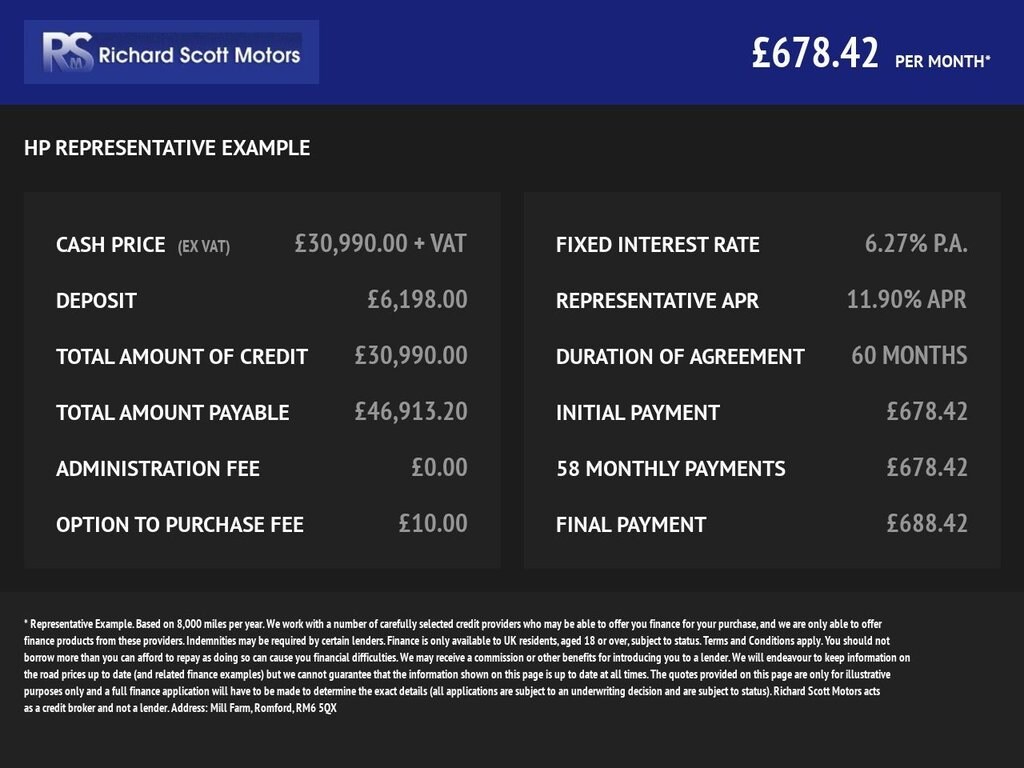Screen dimensions: 1024x768
Task: Select the Duration of Agreement 60 Months
Action: [x=909, y=356]
